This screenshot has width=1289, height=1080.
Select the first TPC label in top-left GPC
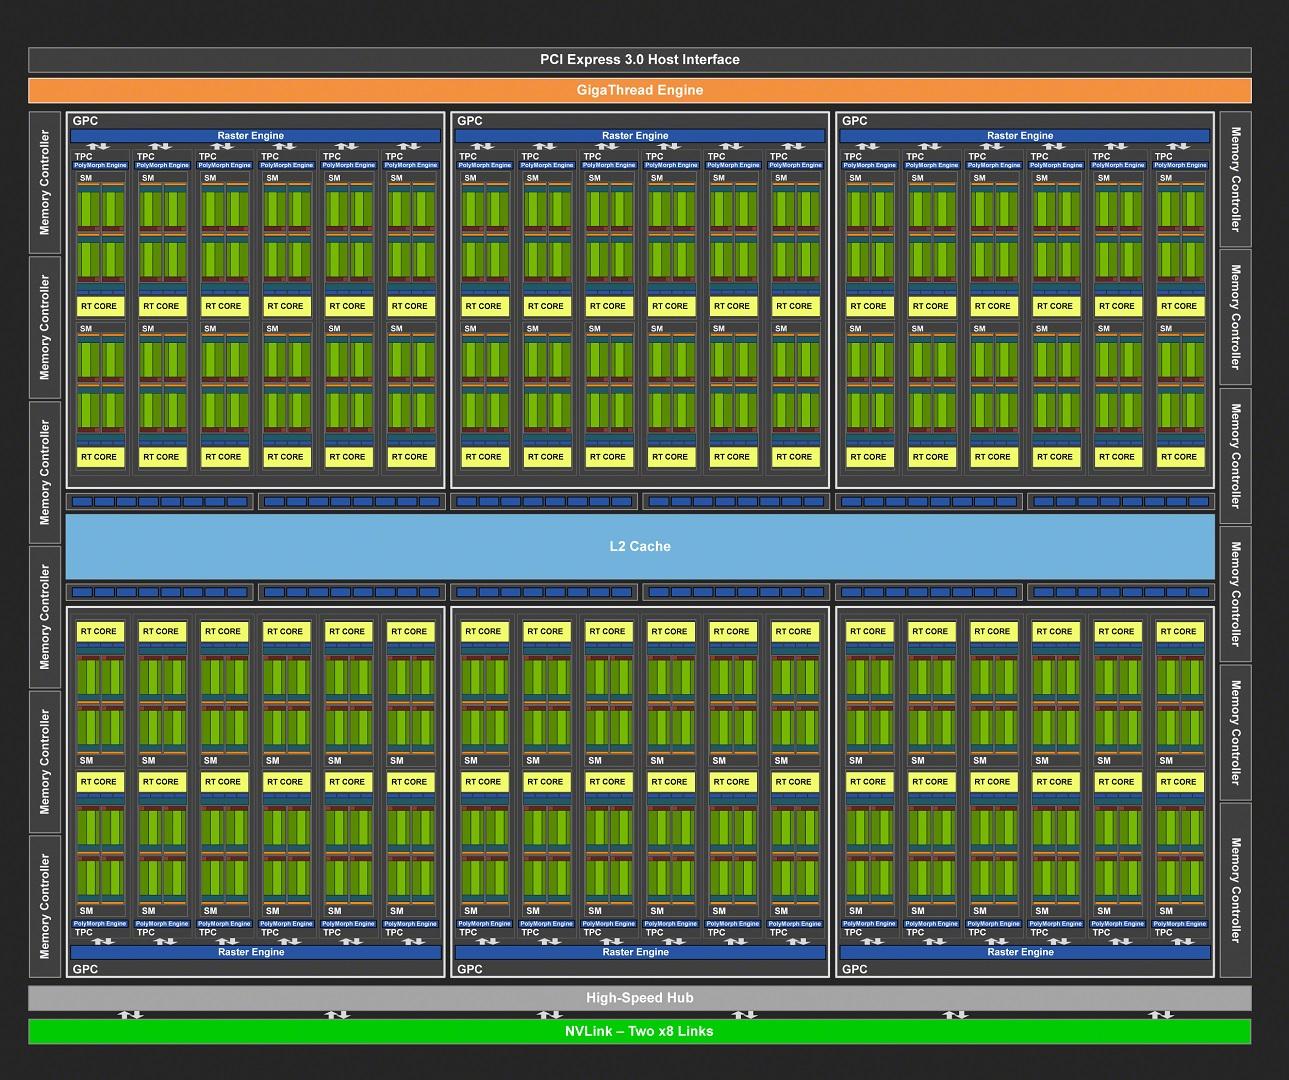[84, 156]
